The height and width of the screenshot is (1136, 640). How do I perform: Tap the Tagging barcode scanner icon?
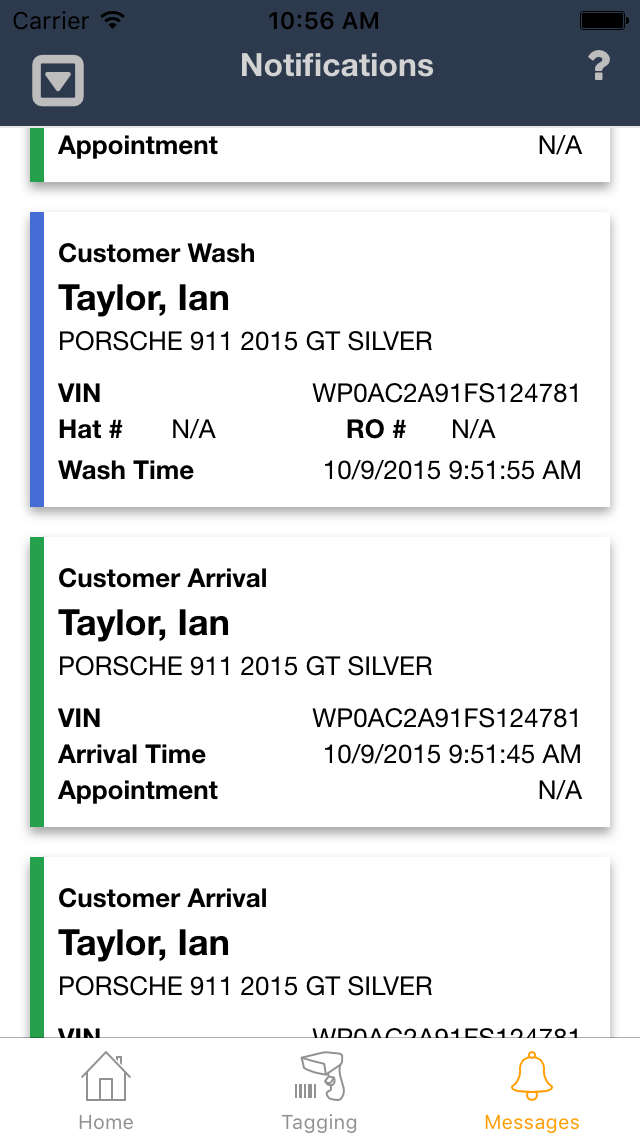[319, 1076]
